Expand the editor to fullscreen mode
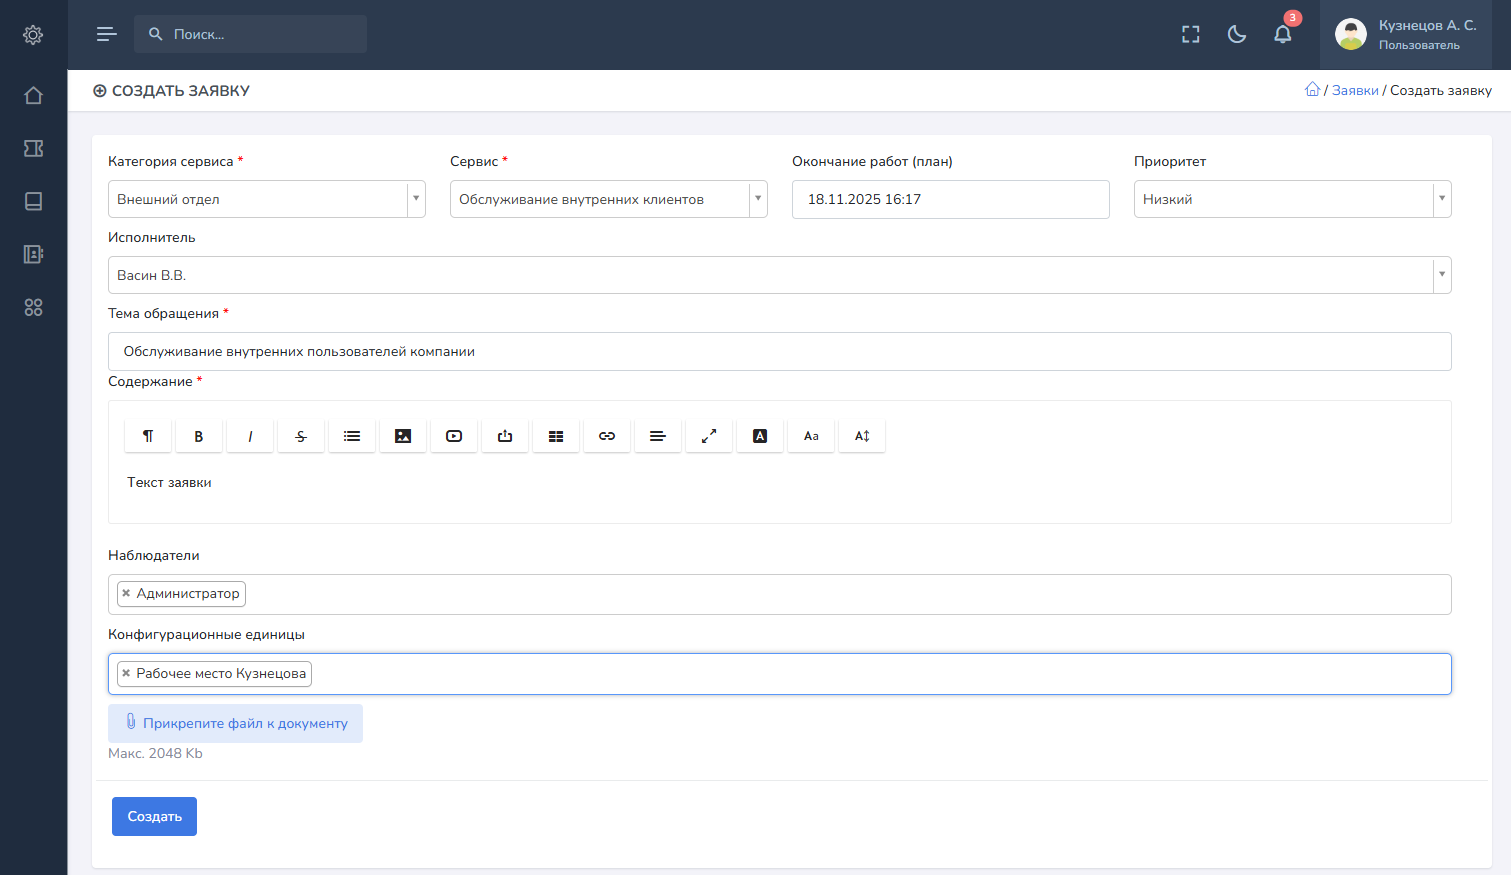The height and width of the screenshot is (875, 1511). [x=709, y=436]
